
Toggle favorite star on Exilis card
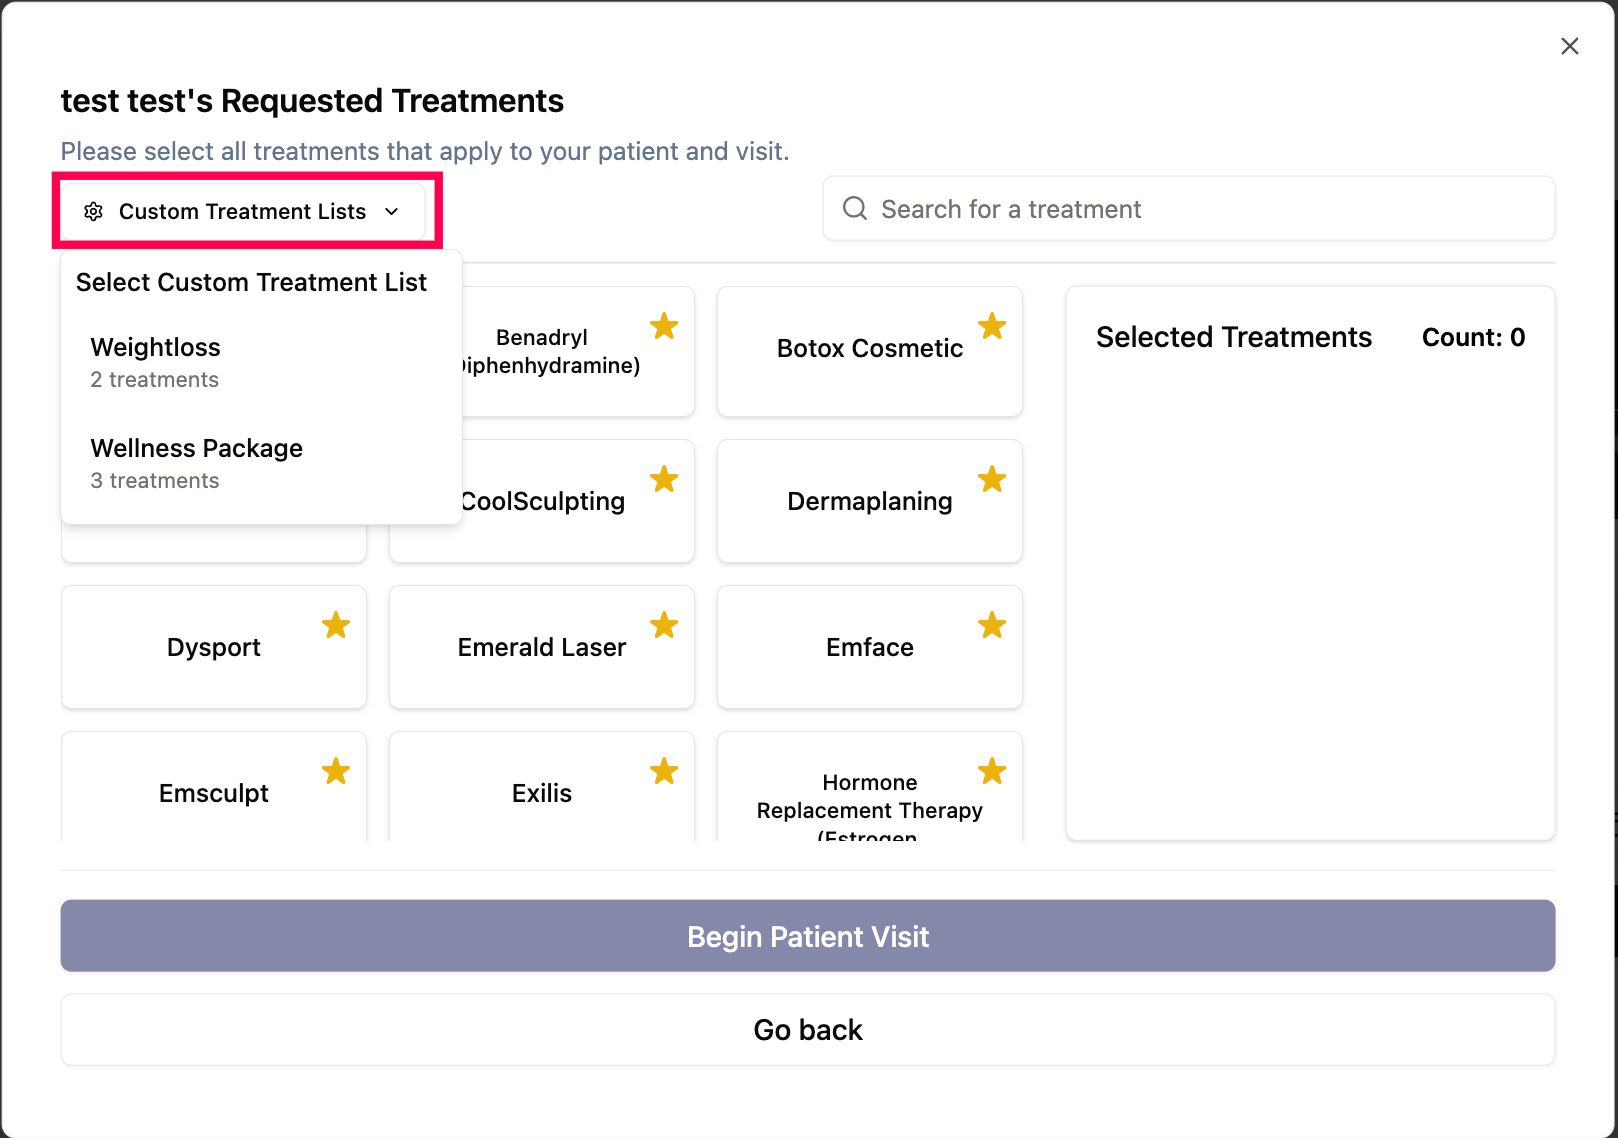pyautogui.click(x=664, y=772)
